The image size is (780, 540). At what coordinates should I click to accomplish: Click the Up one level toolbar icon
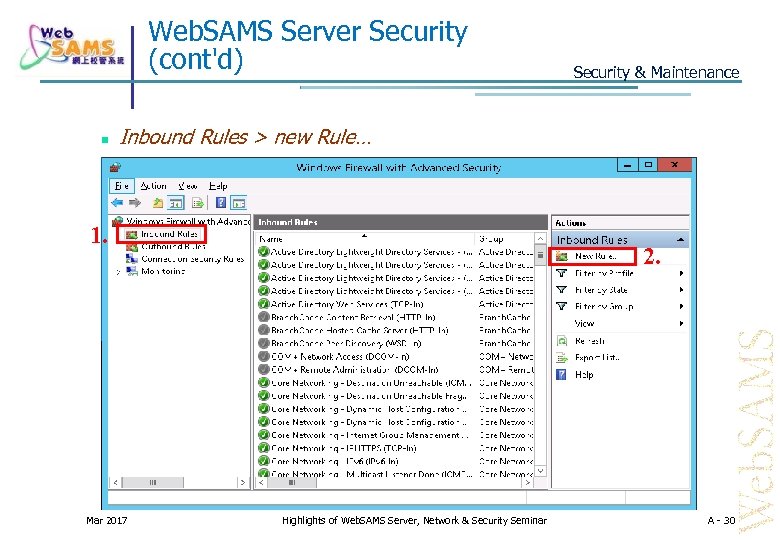click(x=158, y=202)
